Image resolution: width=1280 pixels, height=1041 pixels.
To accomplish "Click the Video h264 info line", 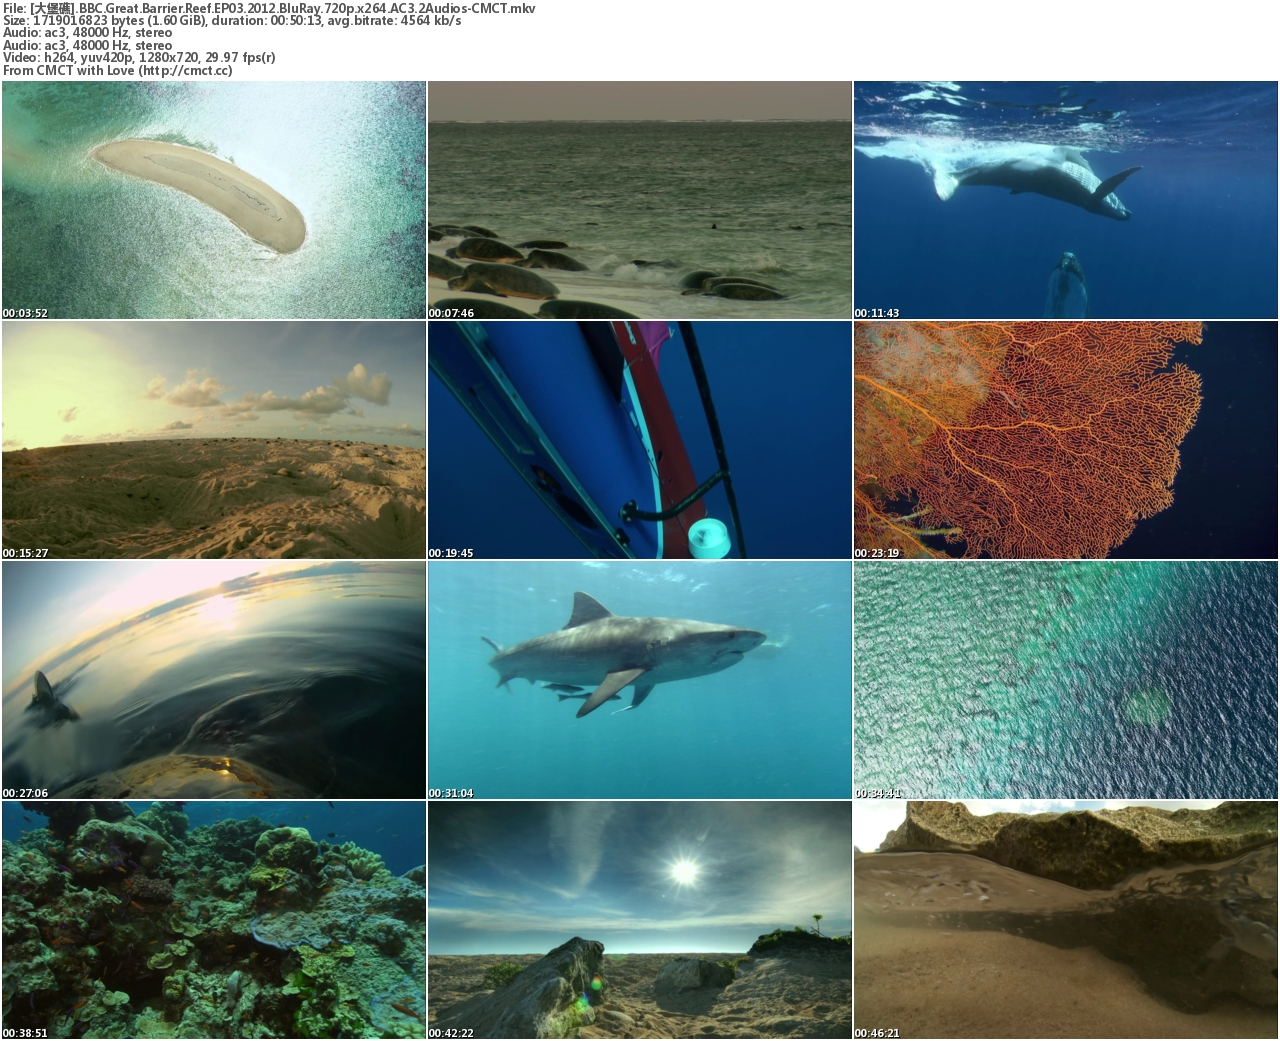I will tap(139, 58).
